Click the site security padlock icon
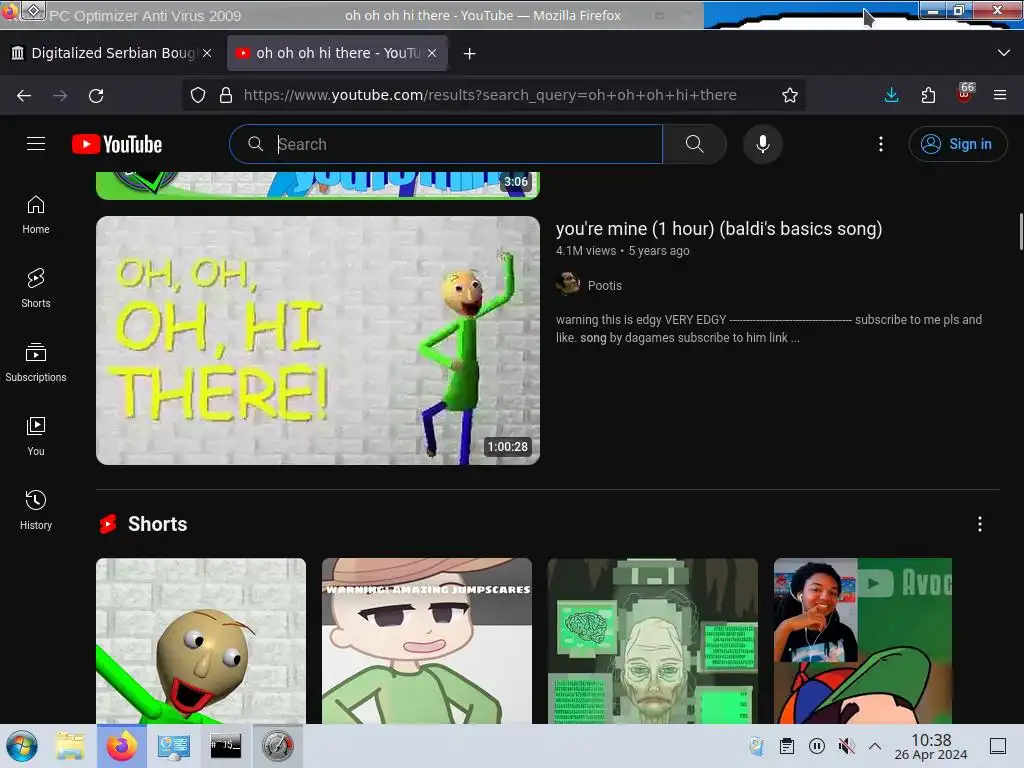This screenshot has width=1024, height=768. click(226, 95)
